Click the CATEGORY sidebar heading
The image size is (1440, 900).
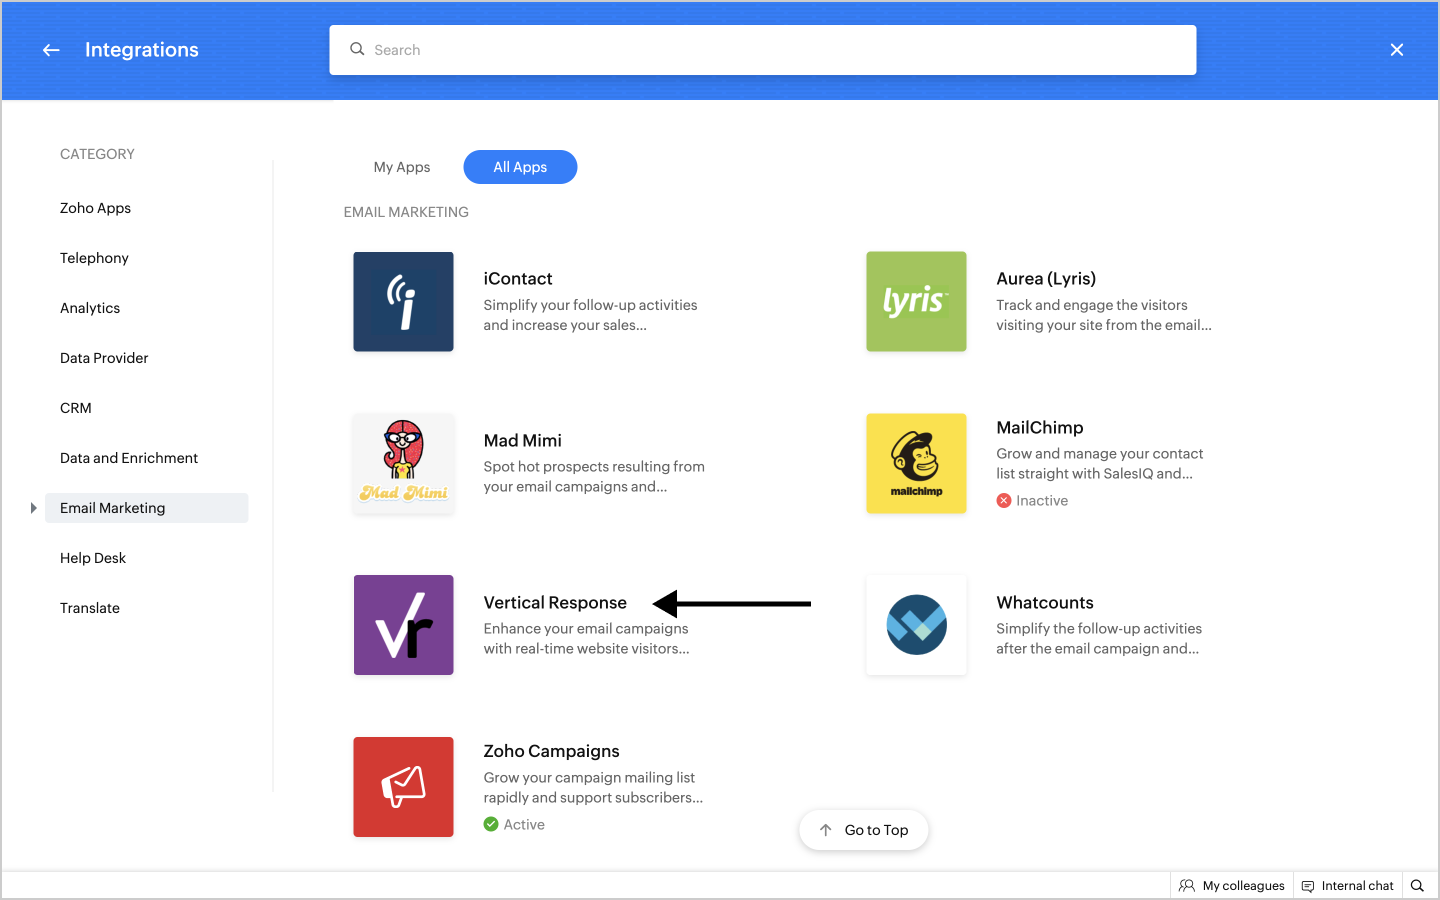click(x=97, y=154)
